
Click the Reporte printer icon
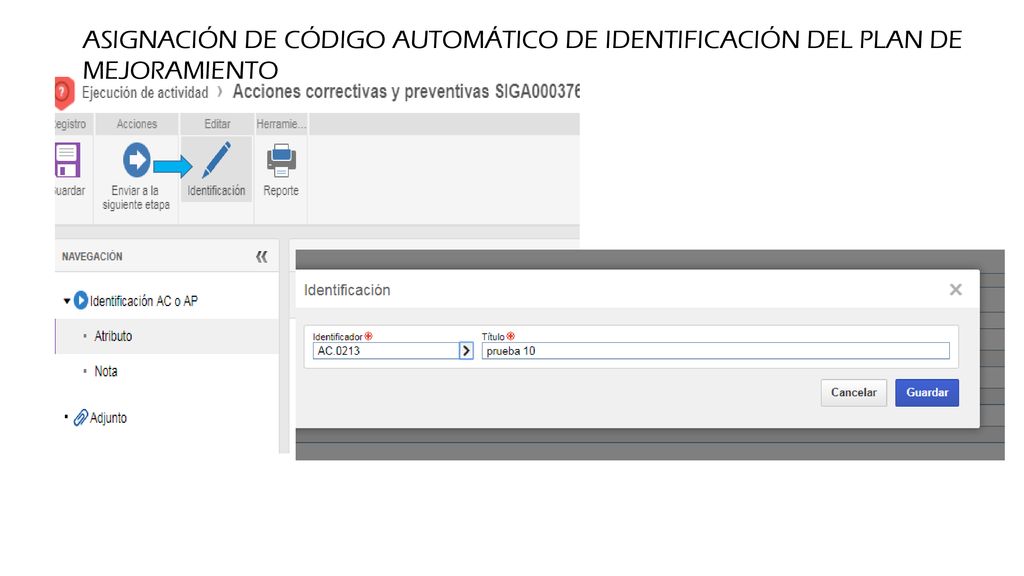pos(281,161)
